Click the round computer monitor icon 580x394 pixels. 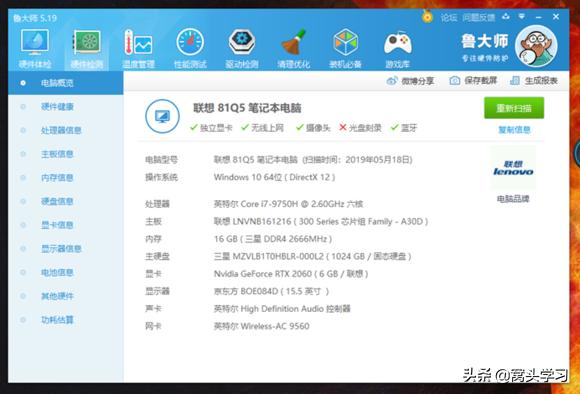(162, 116)
